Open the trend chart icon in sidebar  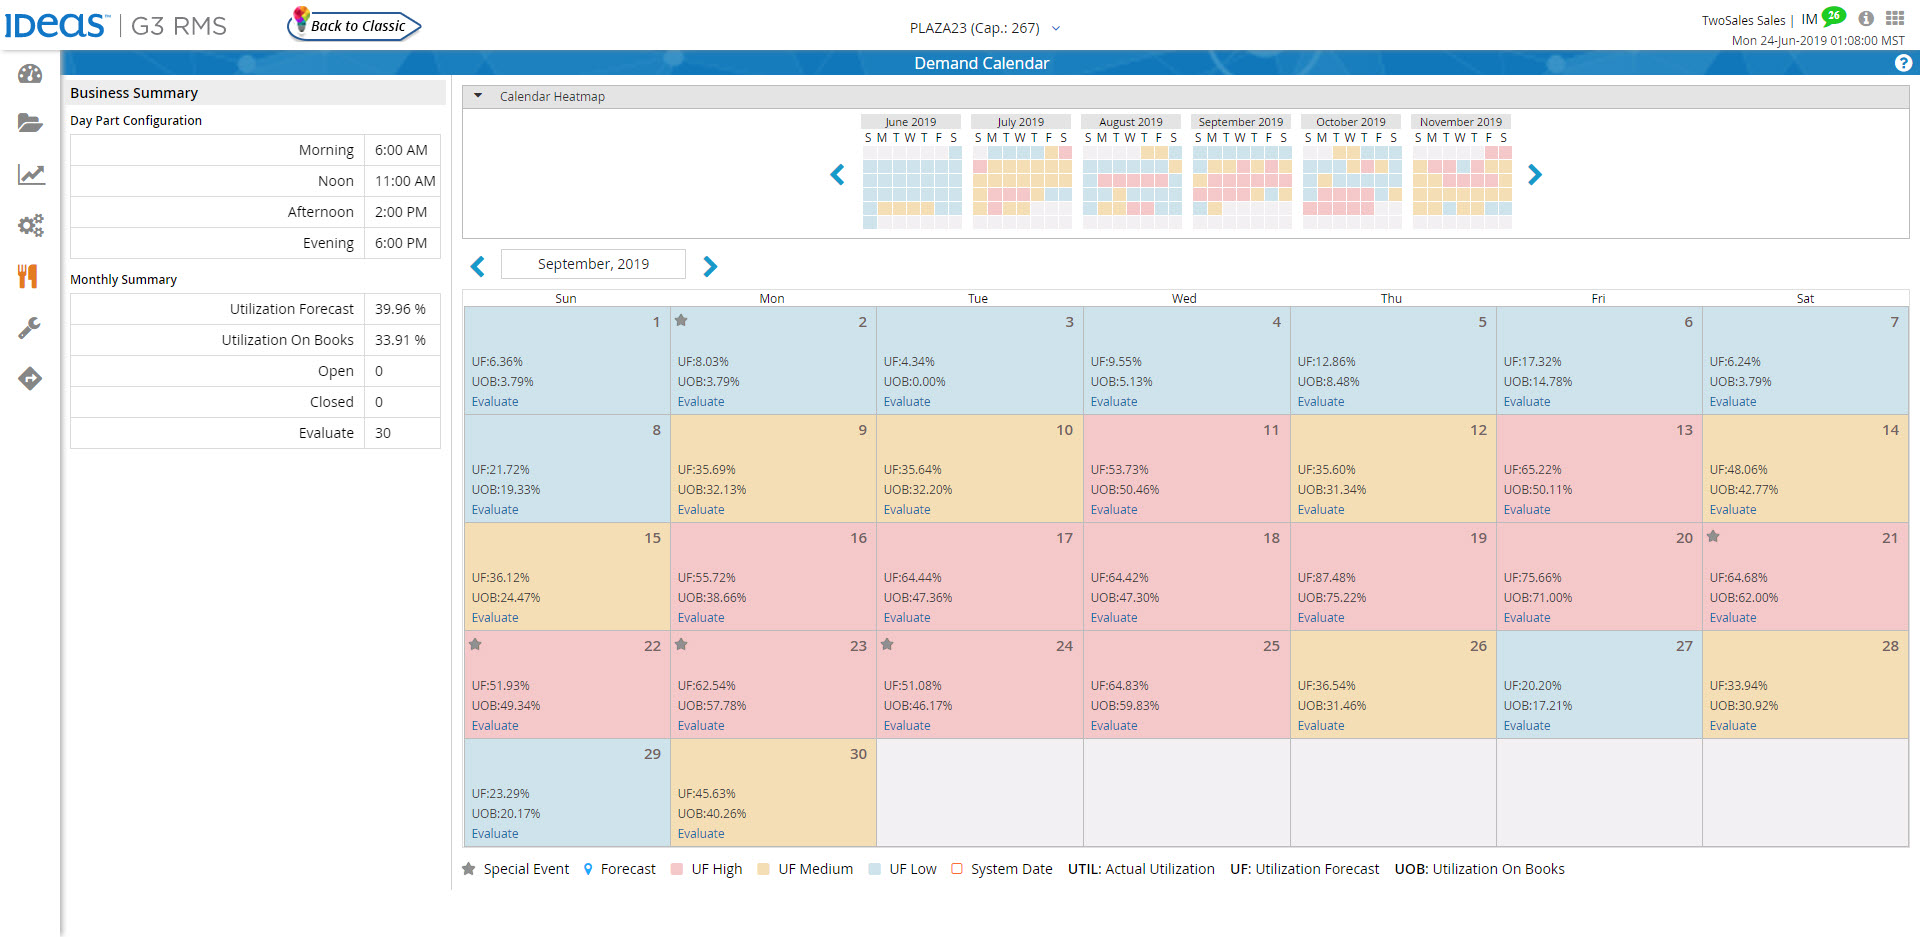pyautogui.click(x=31, y=175)
